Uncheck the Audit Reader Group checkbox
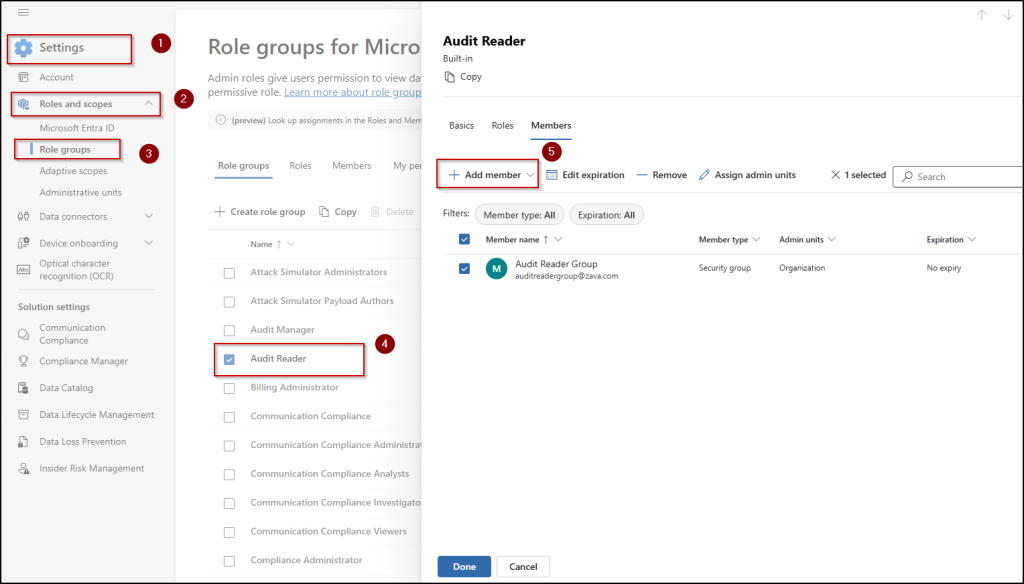The image size is (1024, 584). 464,268
